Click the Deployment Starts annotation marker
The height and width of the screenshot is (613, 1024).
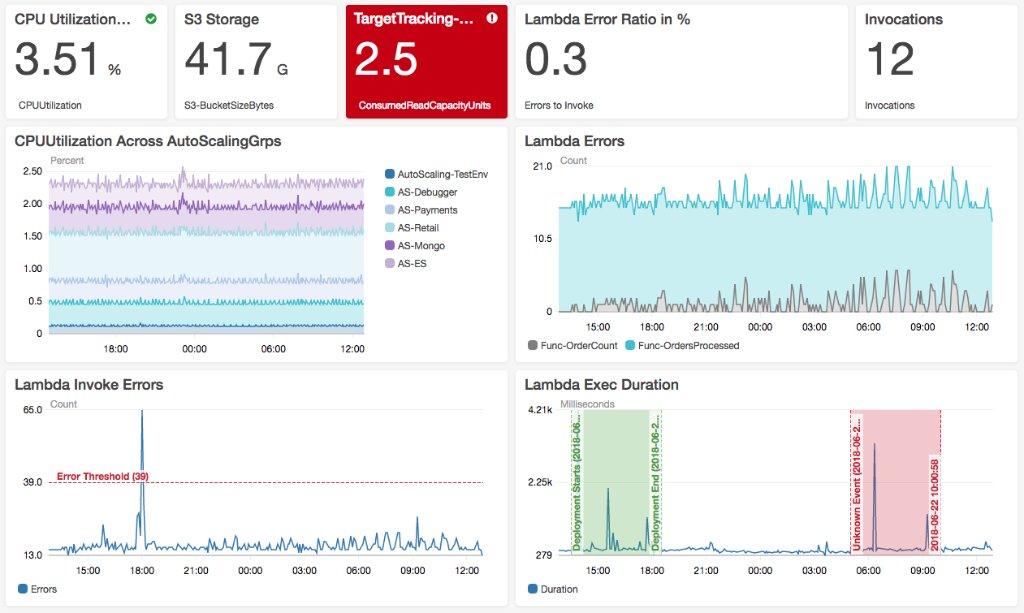[577, 485]
